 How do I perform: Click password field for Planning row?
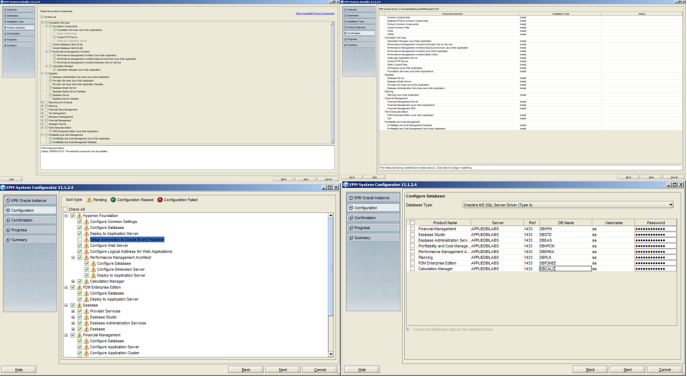655,257
